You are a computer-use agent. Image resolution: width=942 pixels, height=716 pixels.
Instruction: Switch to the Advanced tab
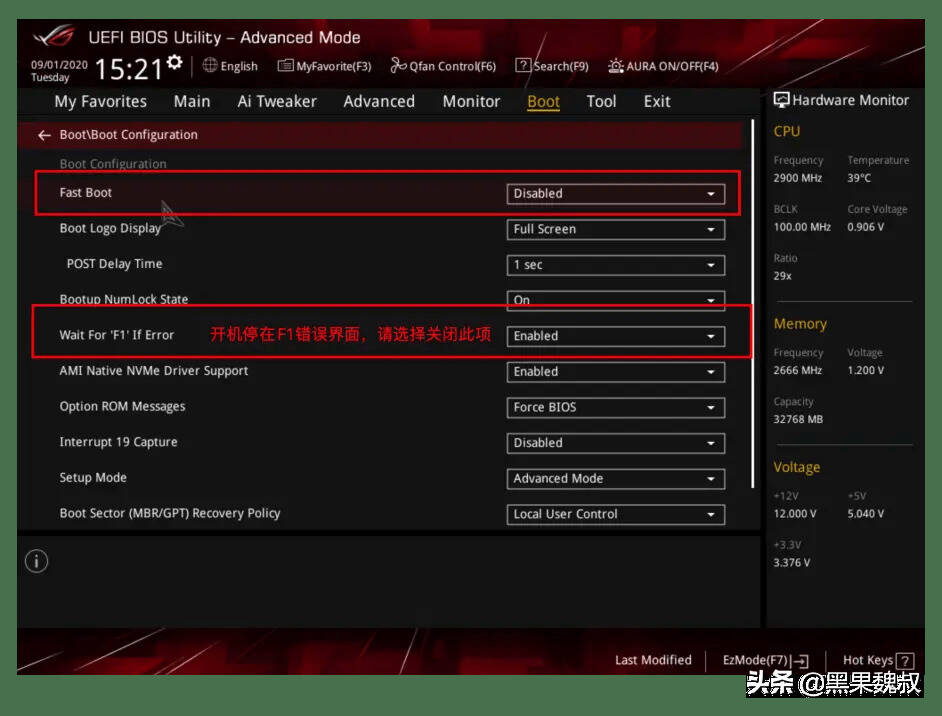379,102
